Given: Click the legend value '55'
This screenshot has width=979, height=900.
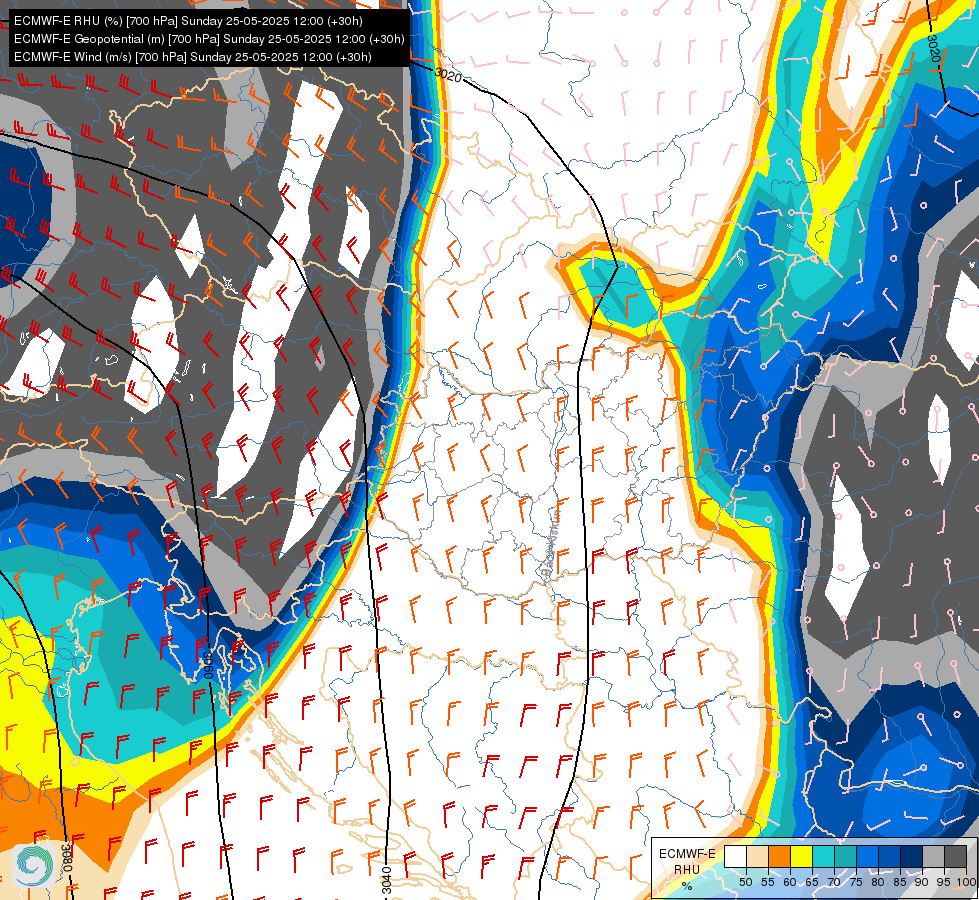Looking at the screenshot, I should click(x=767, y=883).
